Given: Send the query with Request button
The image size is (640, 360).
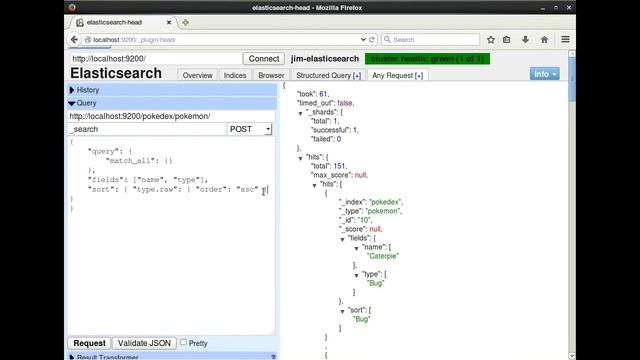Looking at the screenshot, I should tap(89, 343).
